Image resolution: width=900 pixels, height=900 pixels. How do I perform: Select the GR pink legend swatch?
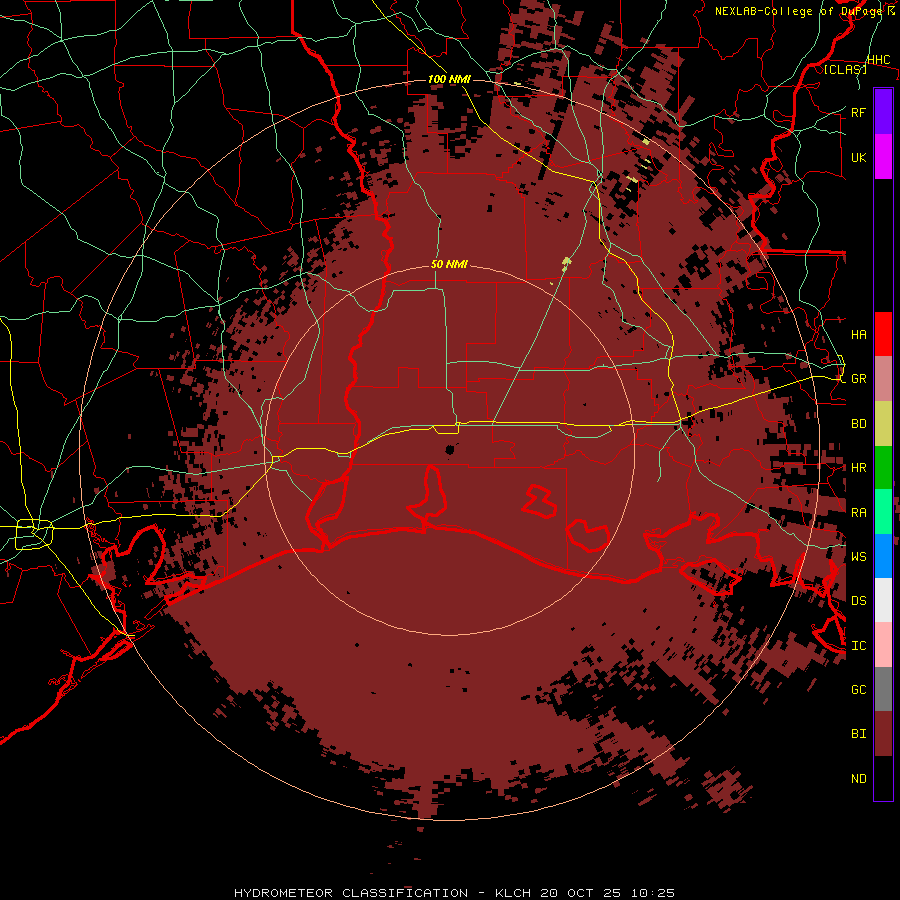tap(883, 379)
